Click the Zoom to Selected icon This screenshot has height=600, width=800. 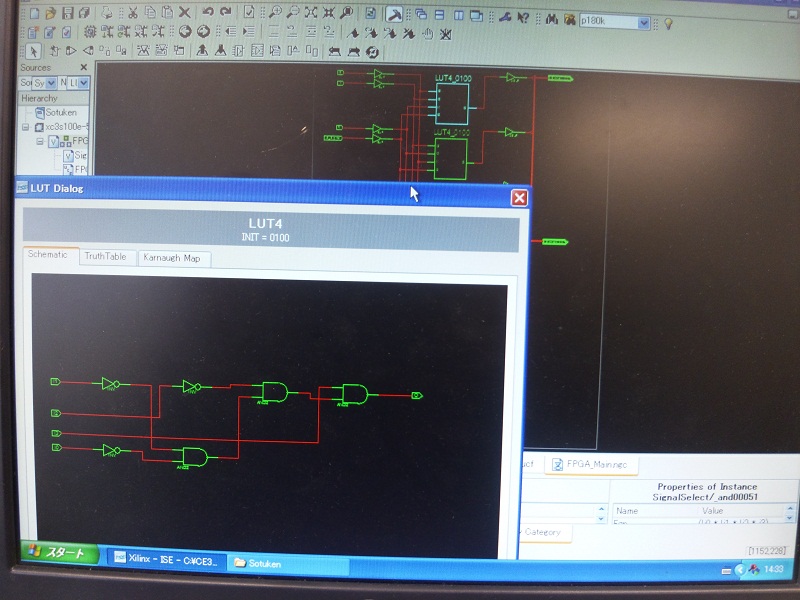click(x=329, y=13)
